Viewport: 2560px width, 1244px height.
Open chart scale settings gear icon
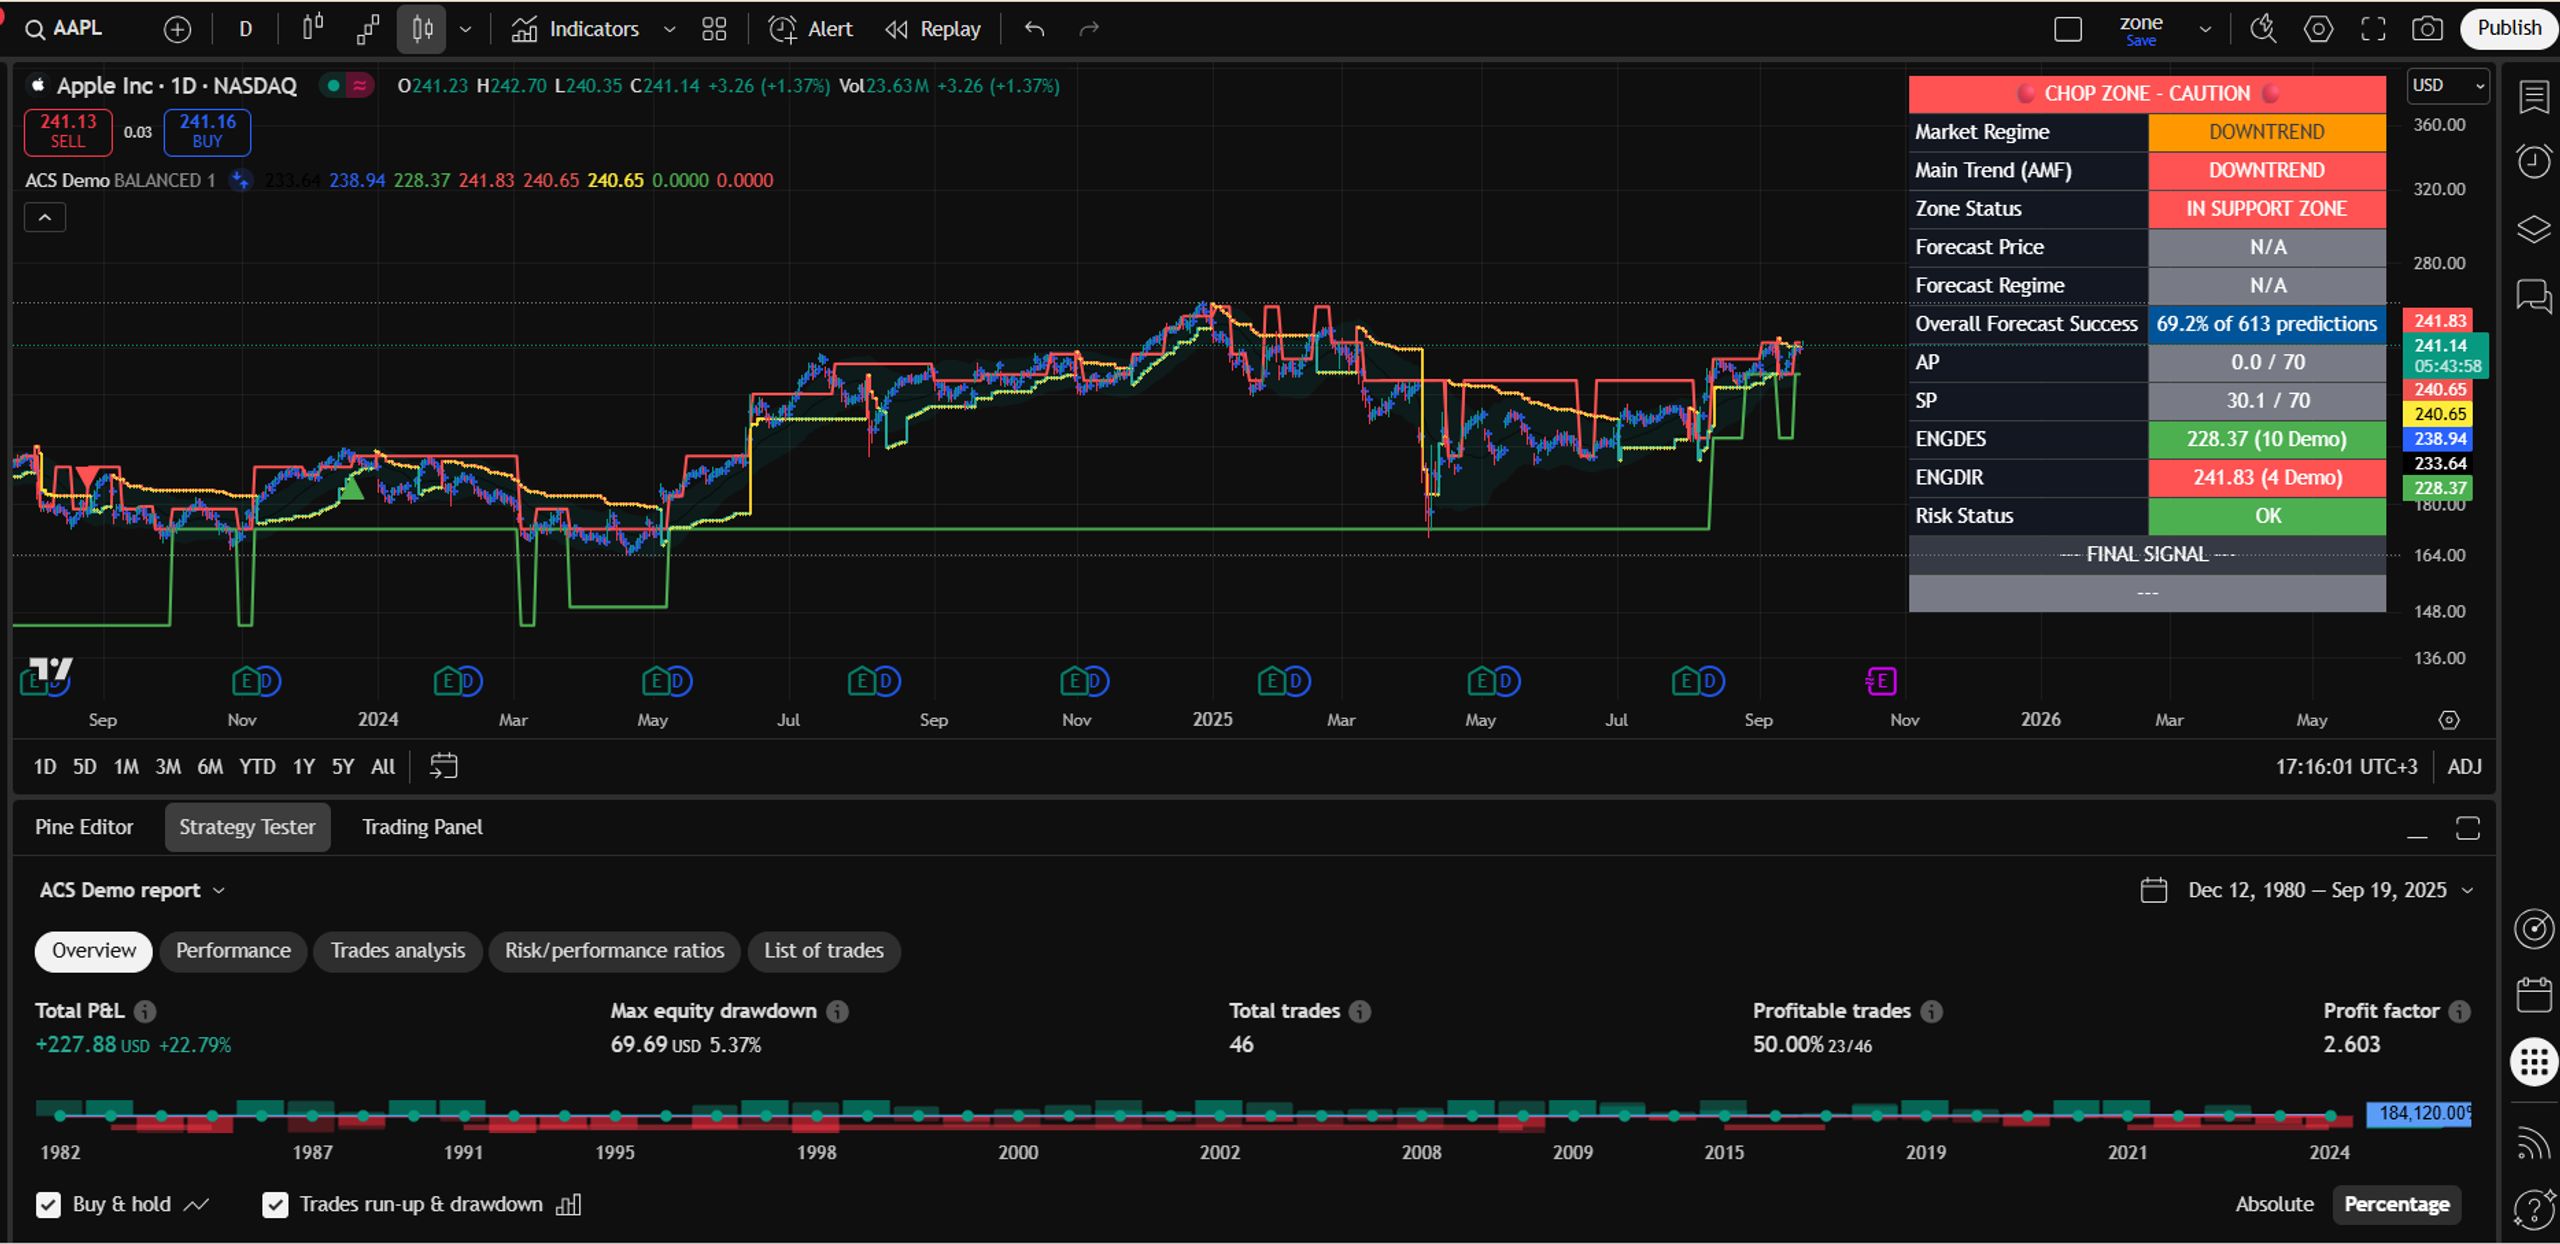click(x=2449, y=720)
